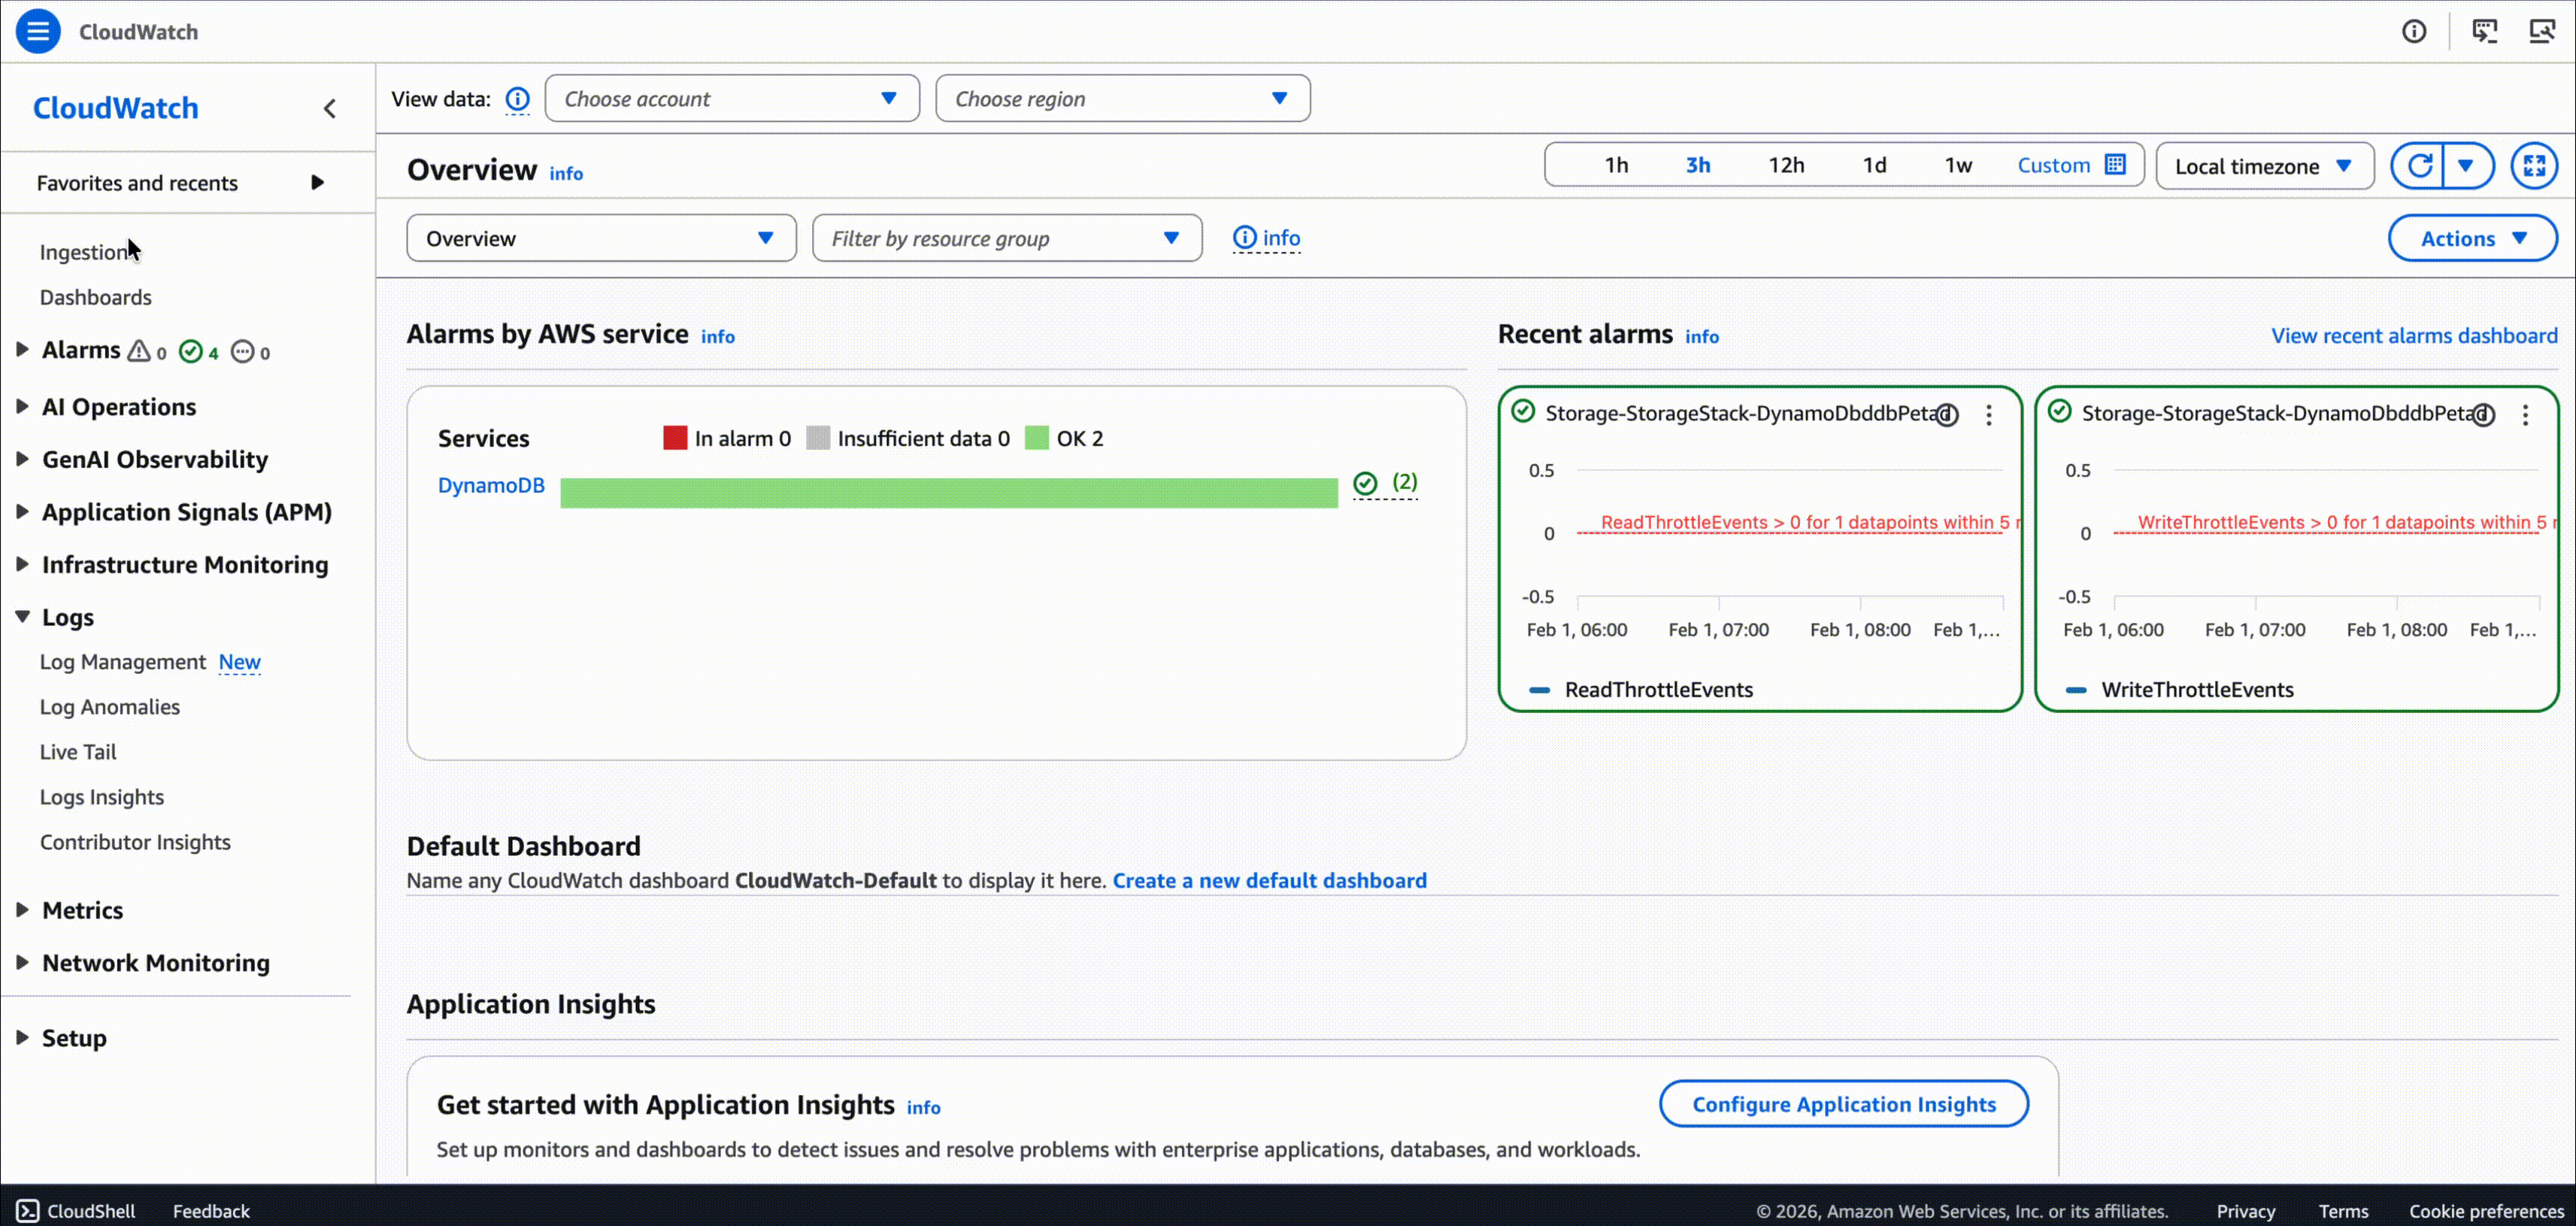2576x1226 pixels.
Task: Open the screen help icon in the top bar
Action: click(x=2485, y=31)
